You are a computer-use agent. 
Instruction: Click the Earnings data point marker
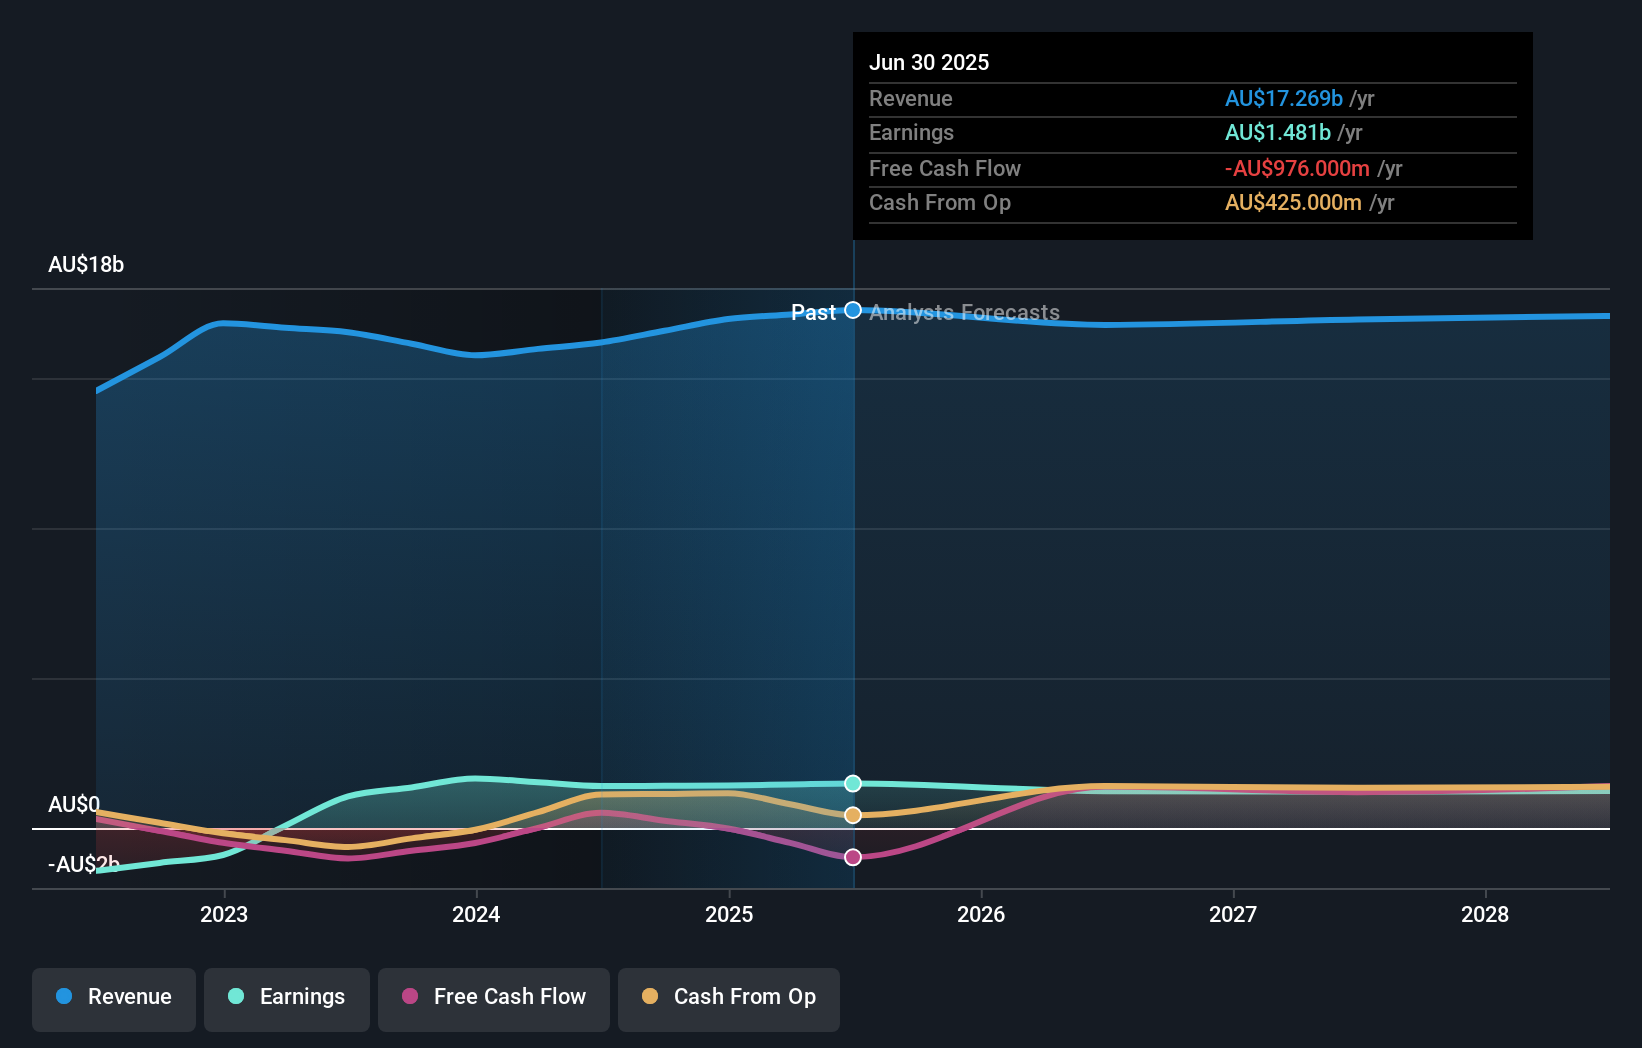852,783
